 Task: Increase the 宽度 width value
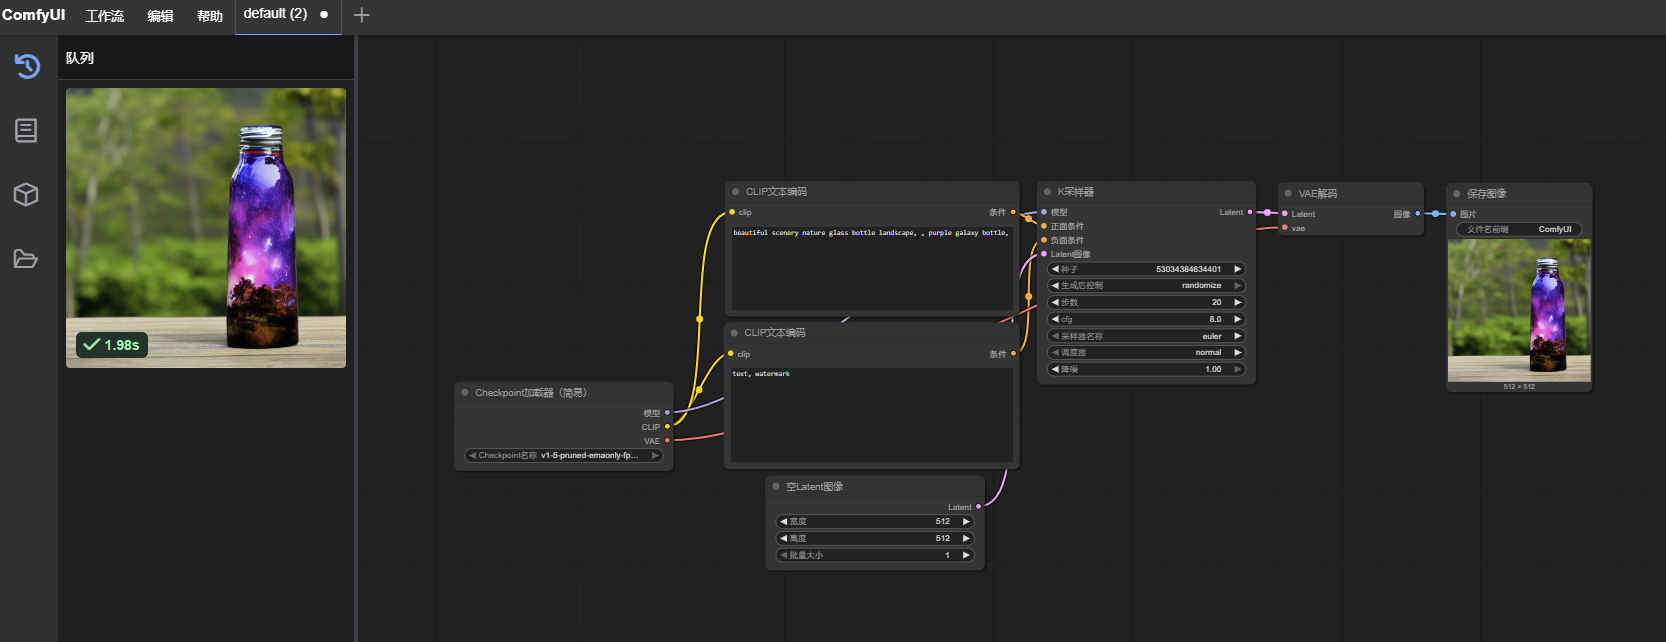tap(966, 521)
